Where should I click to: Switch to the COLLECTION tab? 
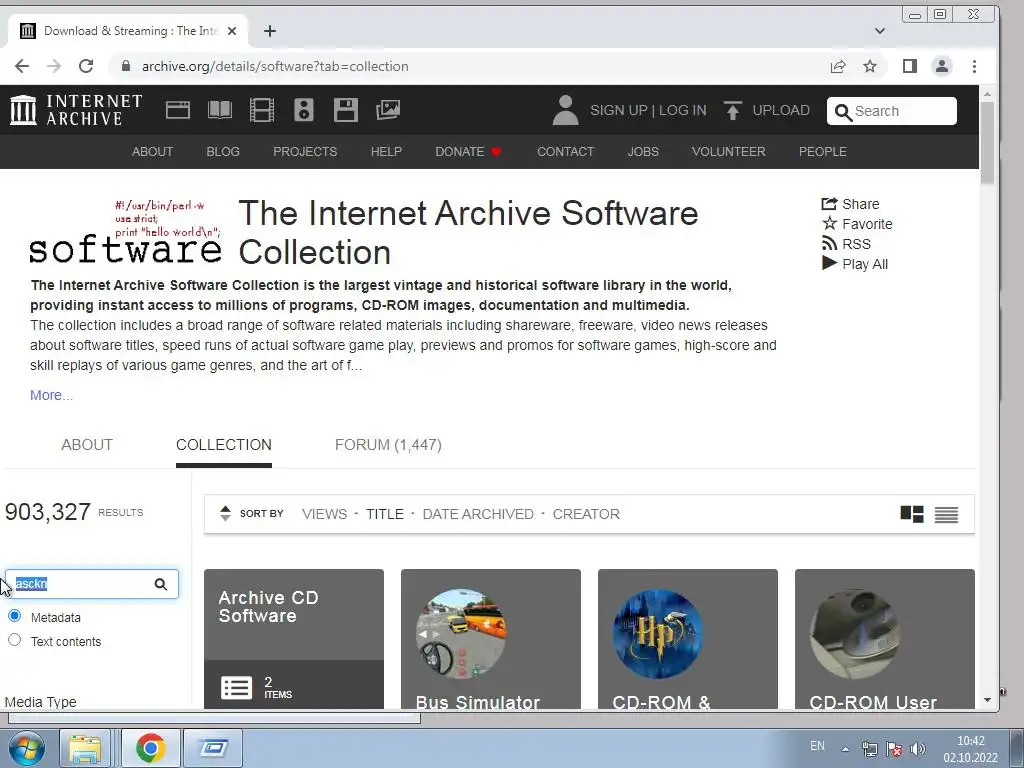coord(224,445)
